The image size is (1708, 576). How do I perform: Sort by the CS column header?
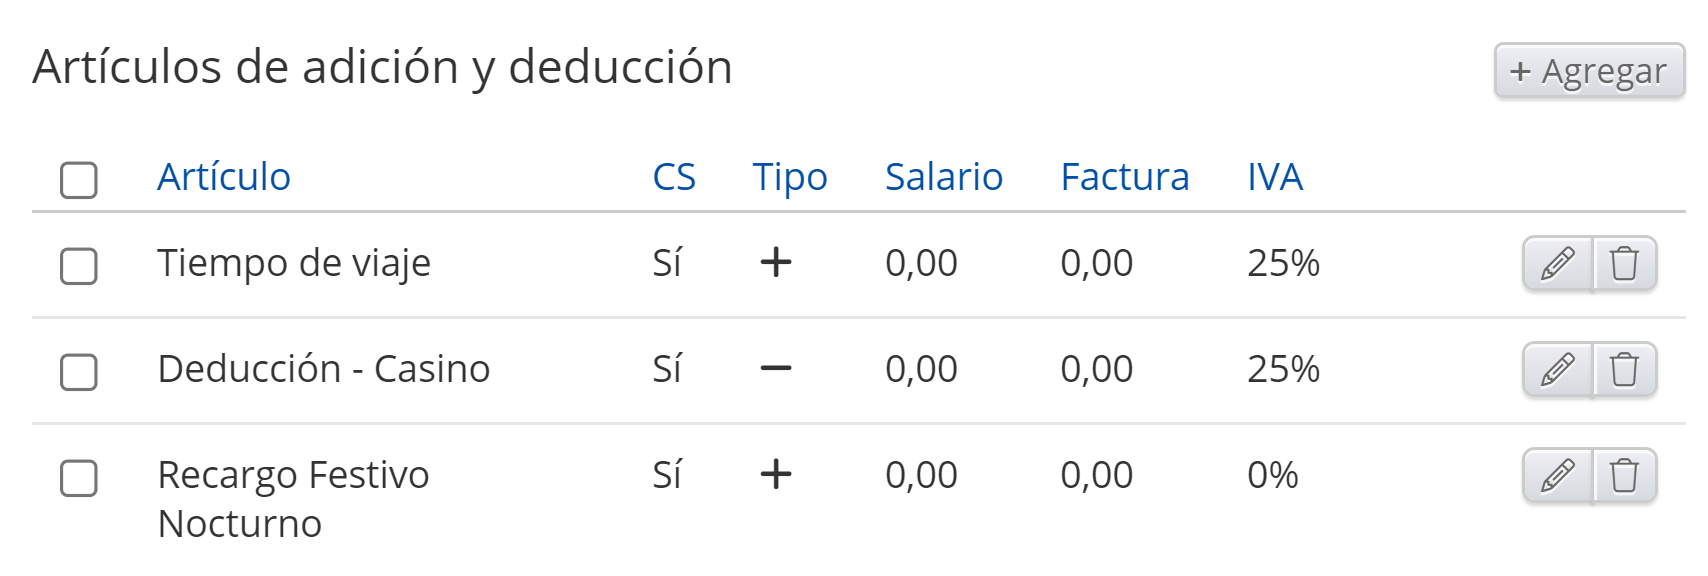pos(674,177)
